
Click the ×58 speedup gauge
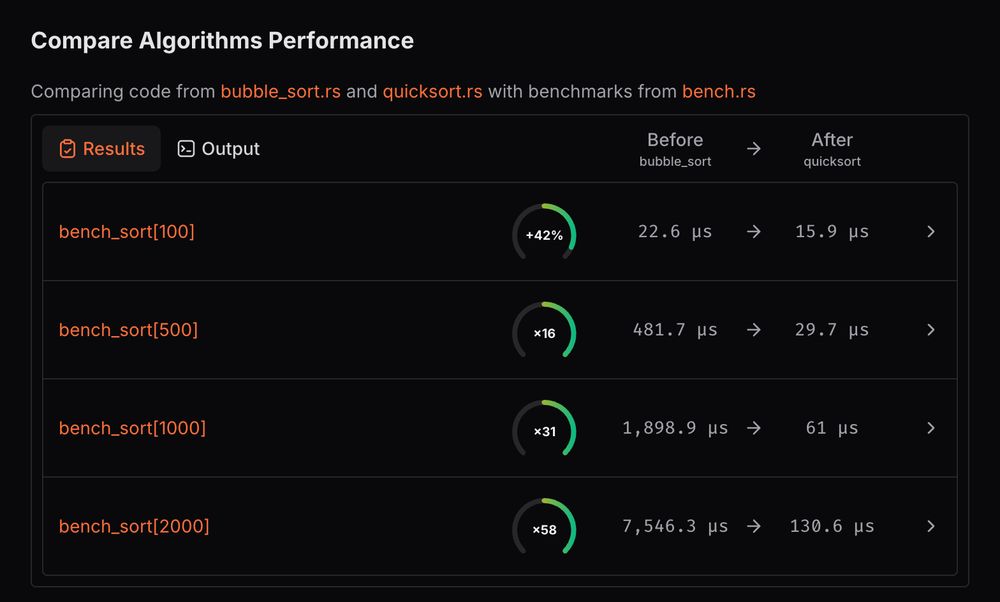544,527
